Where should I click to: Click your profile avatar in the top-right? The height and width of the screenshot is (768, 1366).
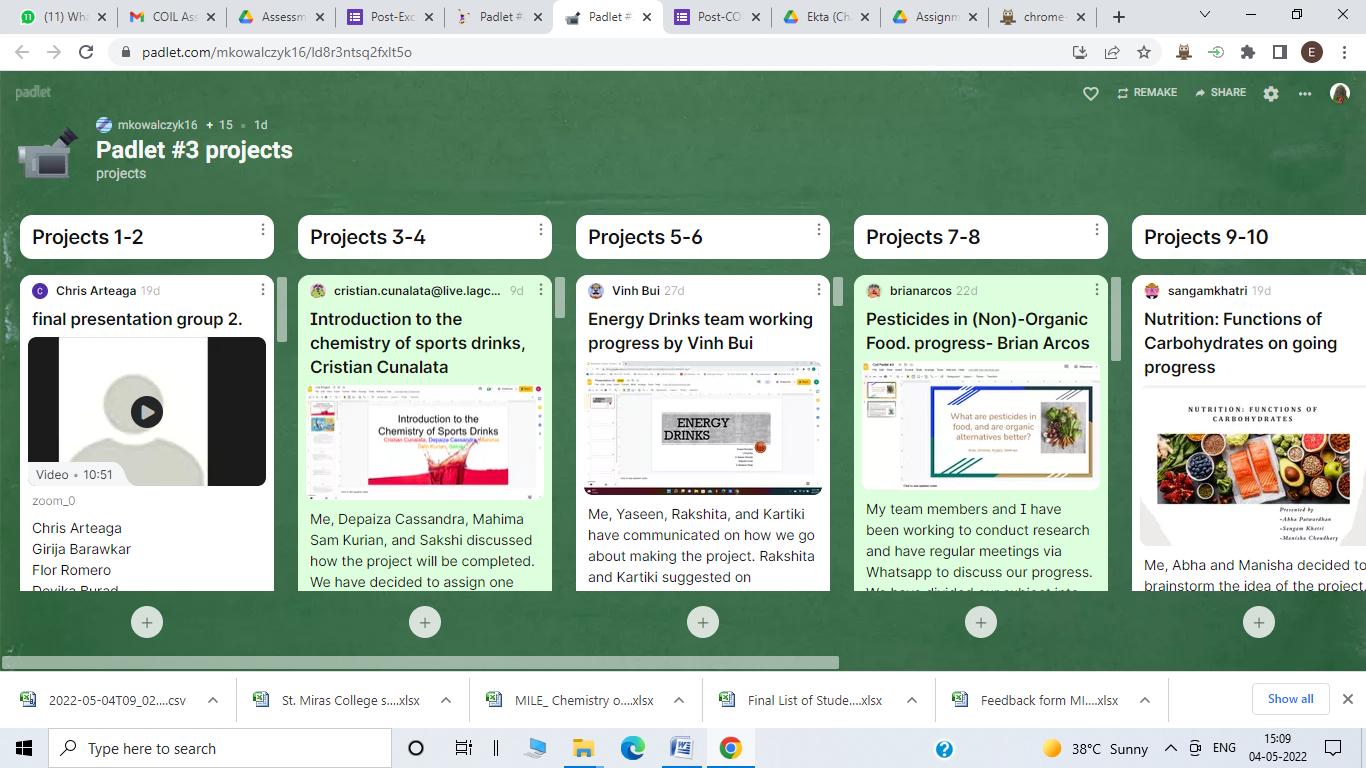pyautogui.click(x=1340, y=93)
